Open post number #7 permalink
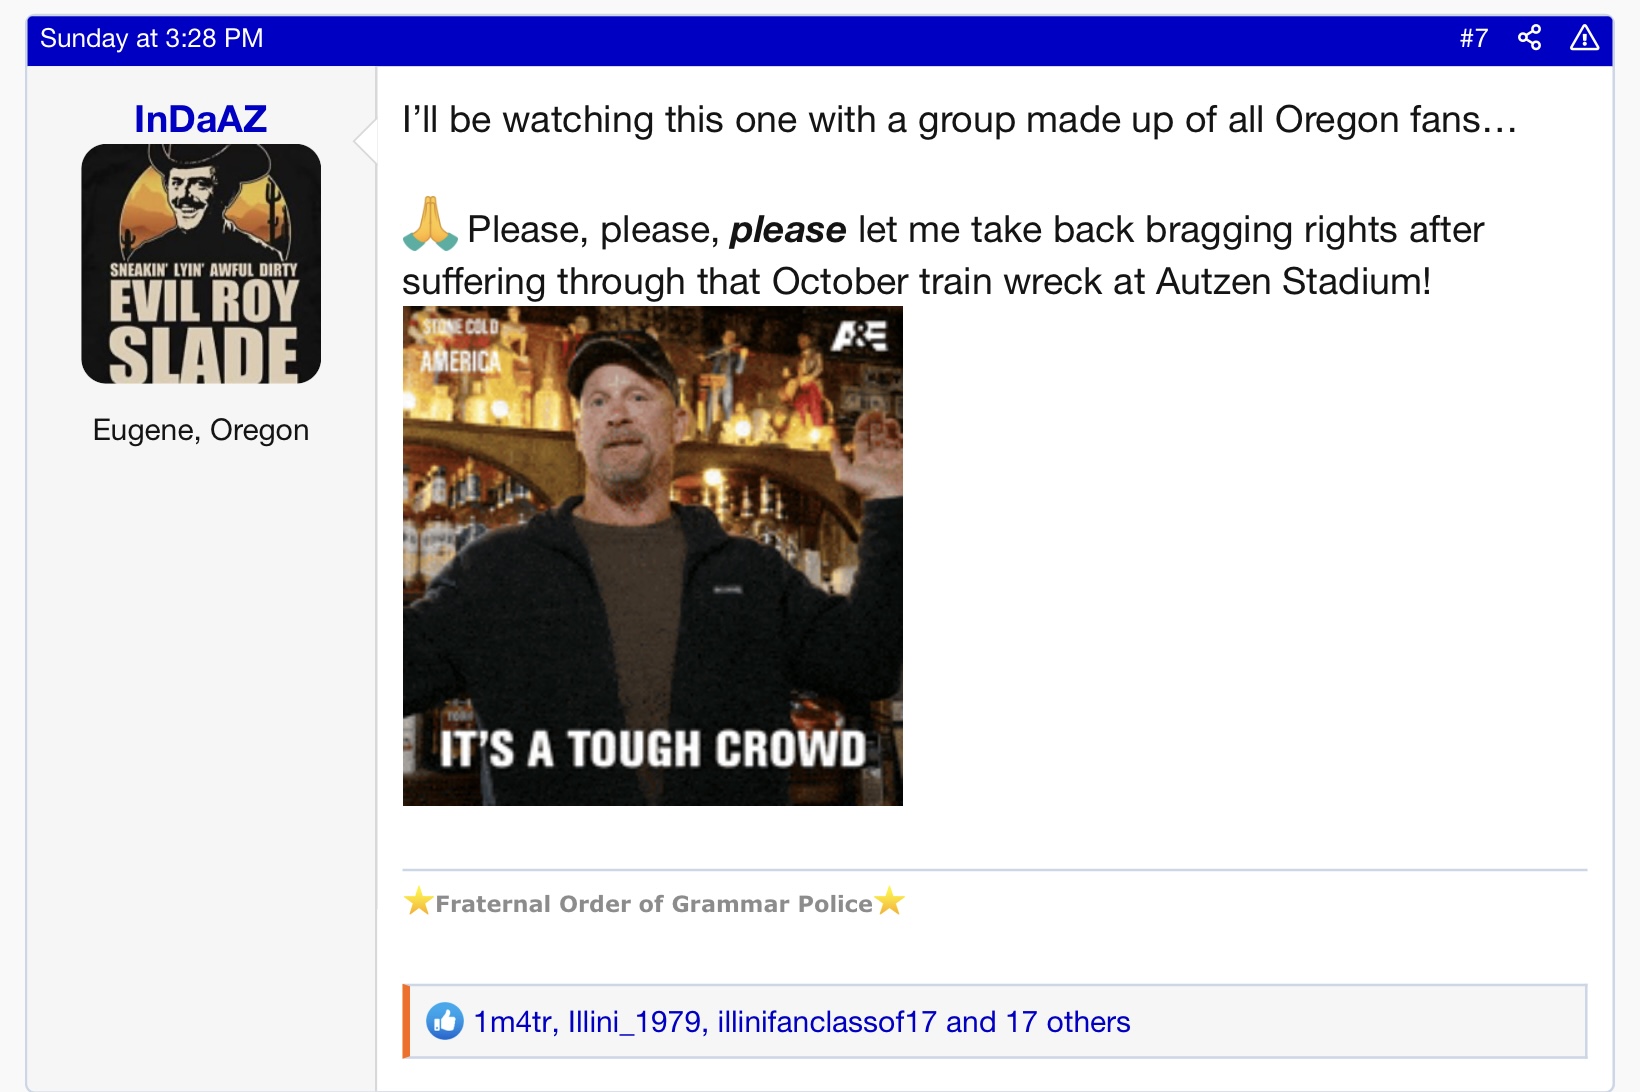 [x=1474, y=38]
